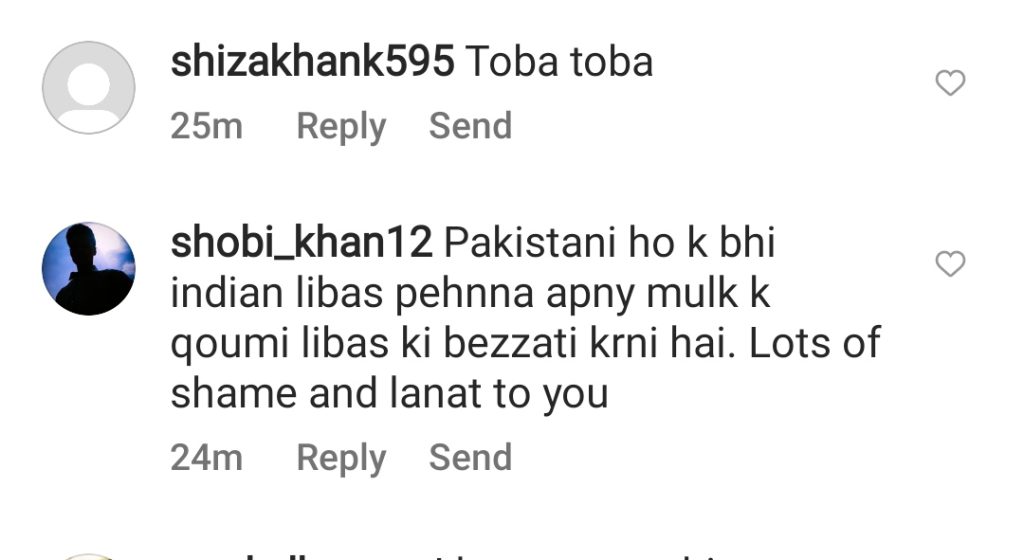Reply to shizakhank595's comment

tap(341, 127)
